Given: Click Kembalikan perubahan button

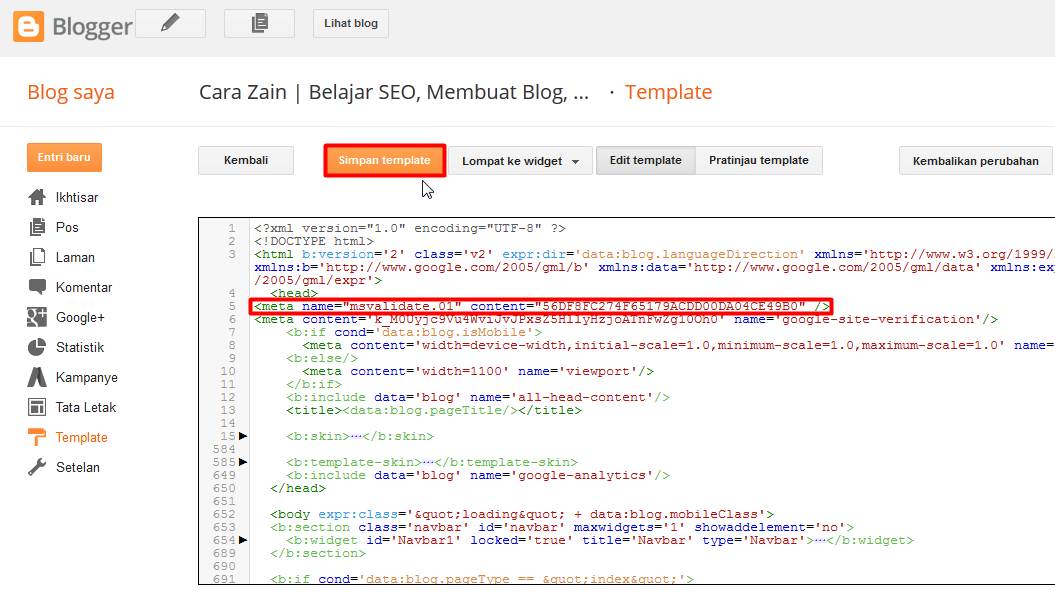Looking at the screenshot, I should [976, 161].
